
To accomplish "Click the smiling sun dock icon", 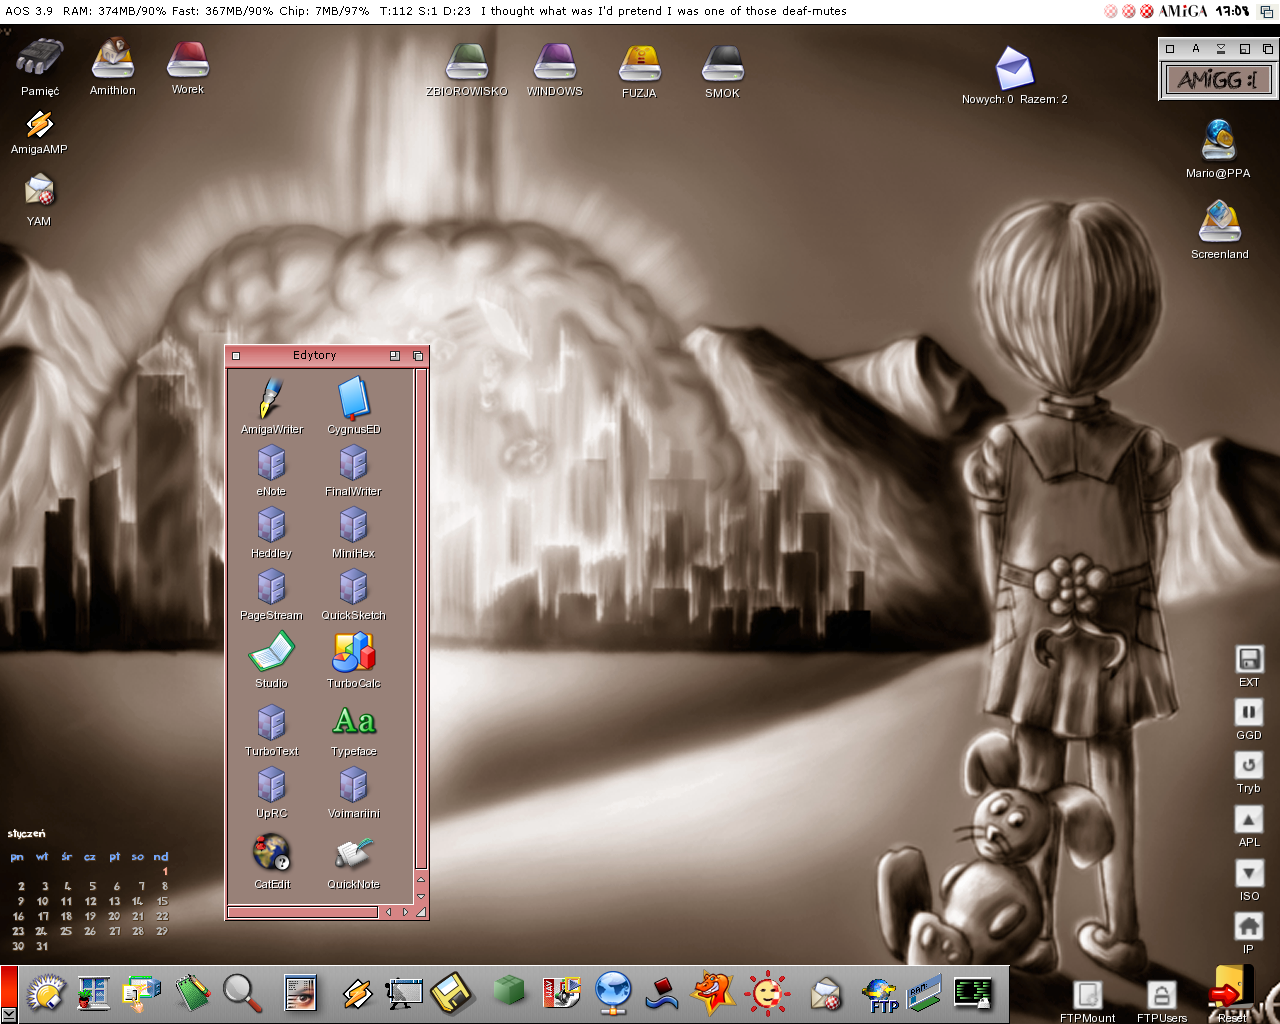I will [x=767, y=994].
